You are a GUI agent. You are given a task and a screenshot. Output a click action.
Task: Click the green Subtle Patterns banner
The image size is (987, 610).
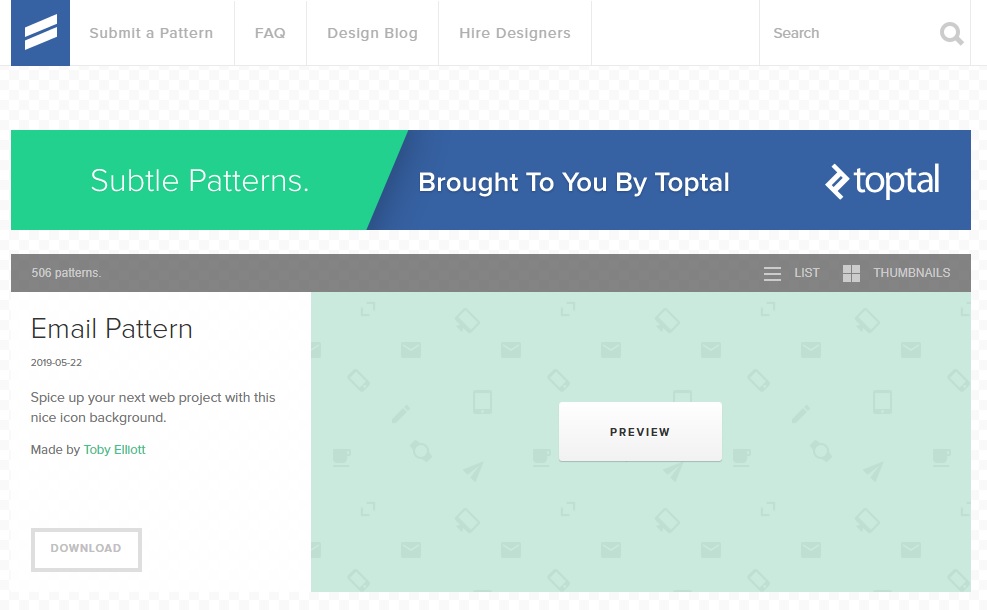tap(200, 181)
